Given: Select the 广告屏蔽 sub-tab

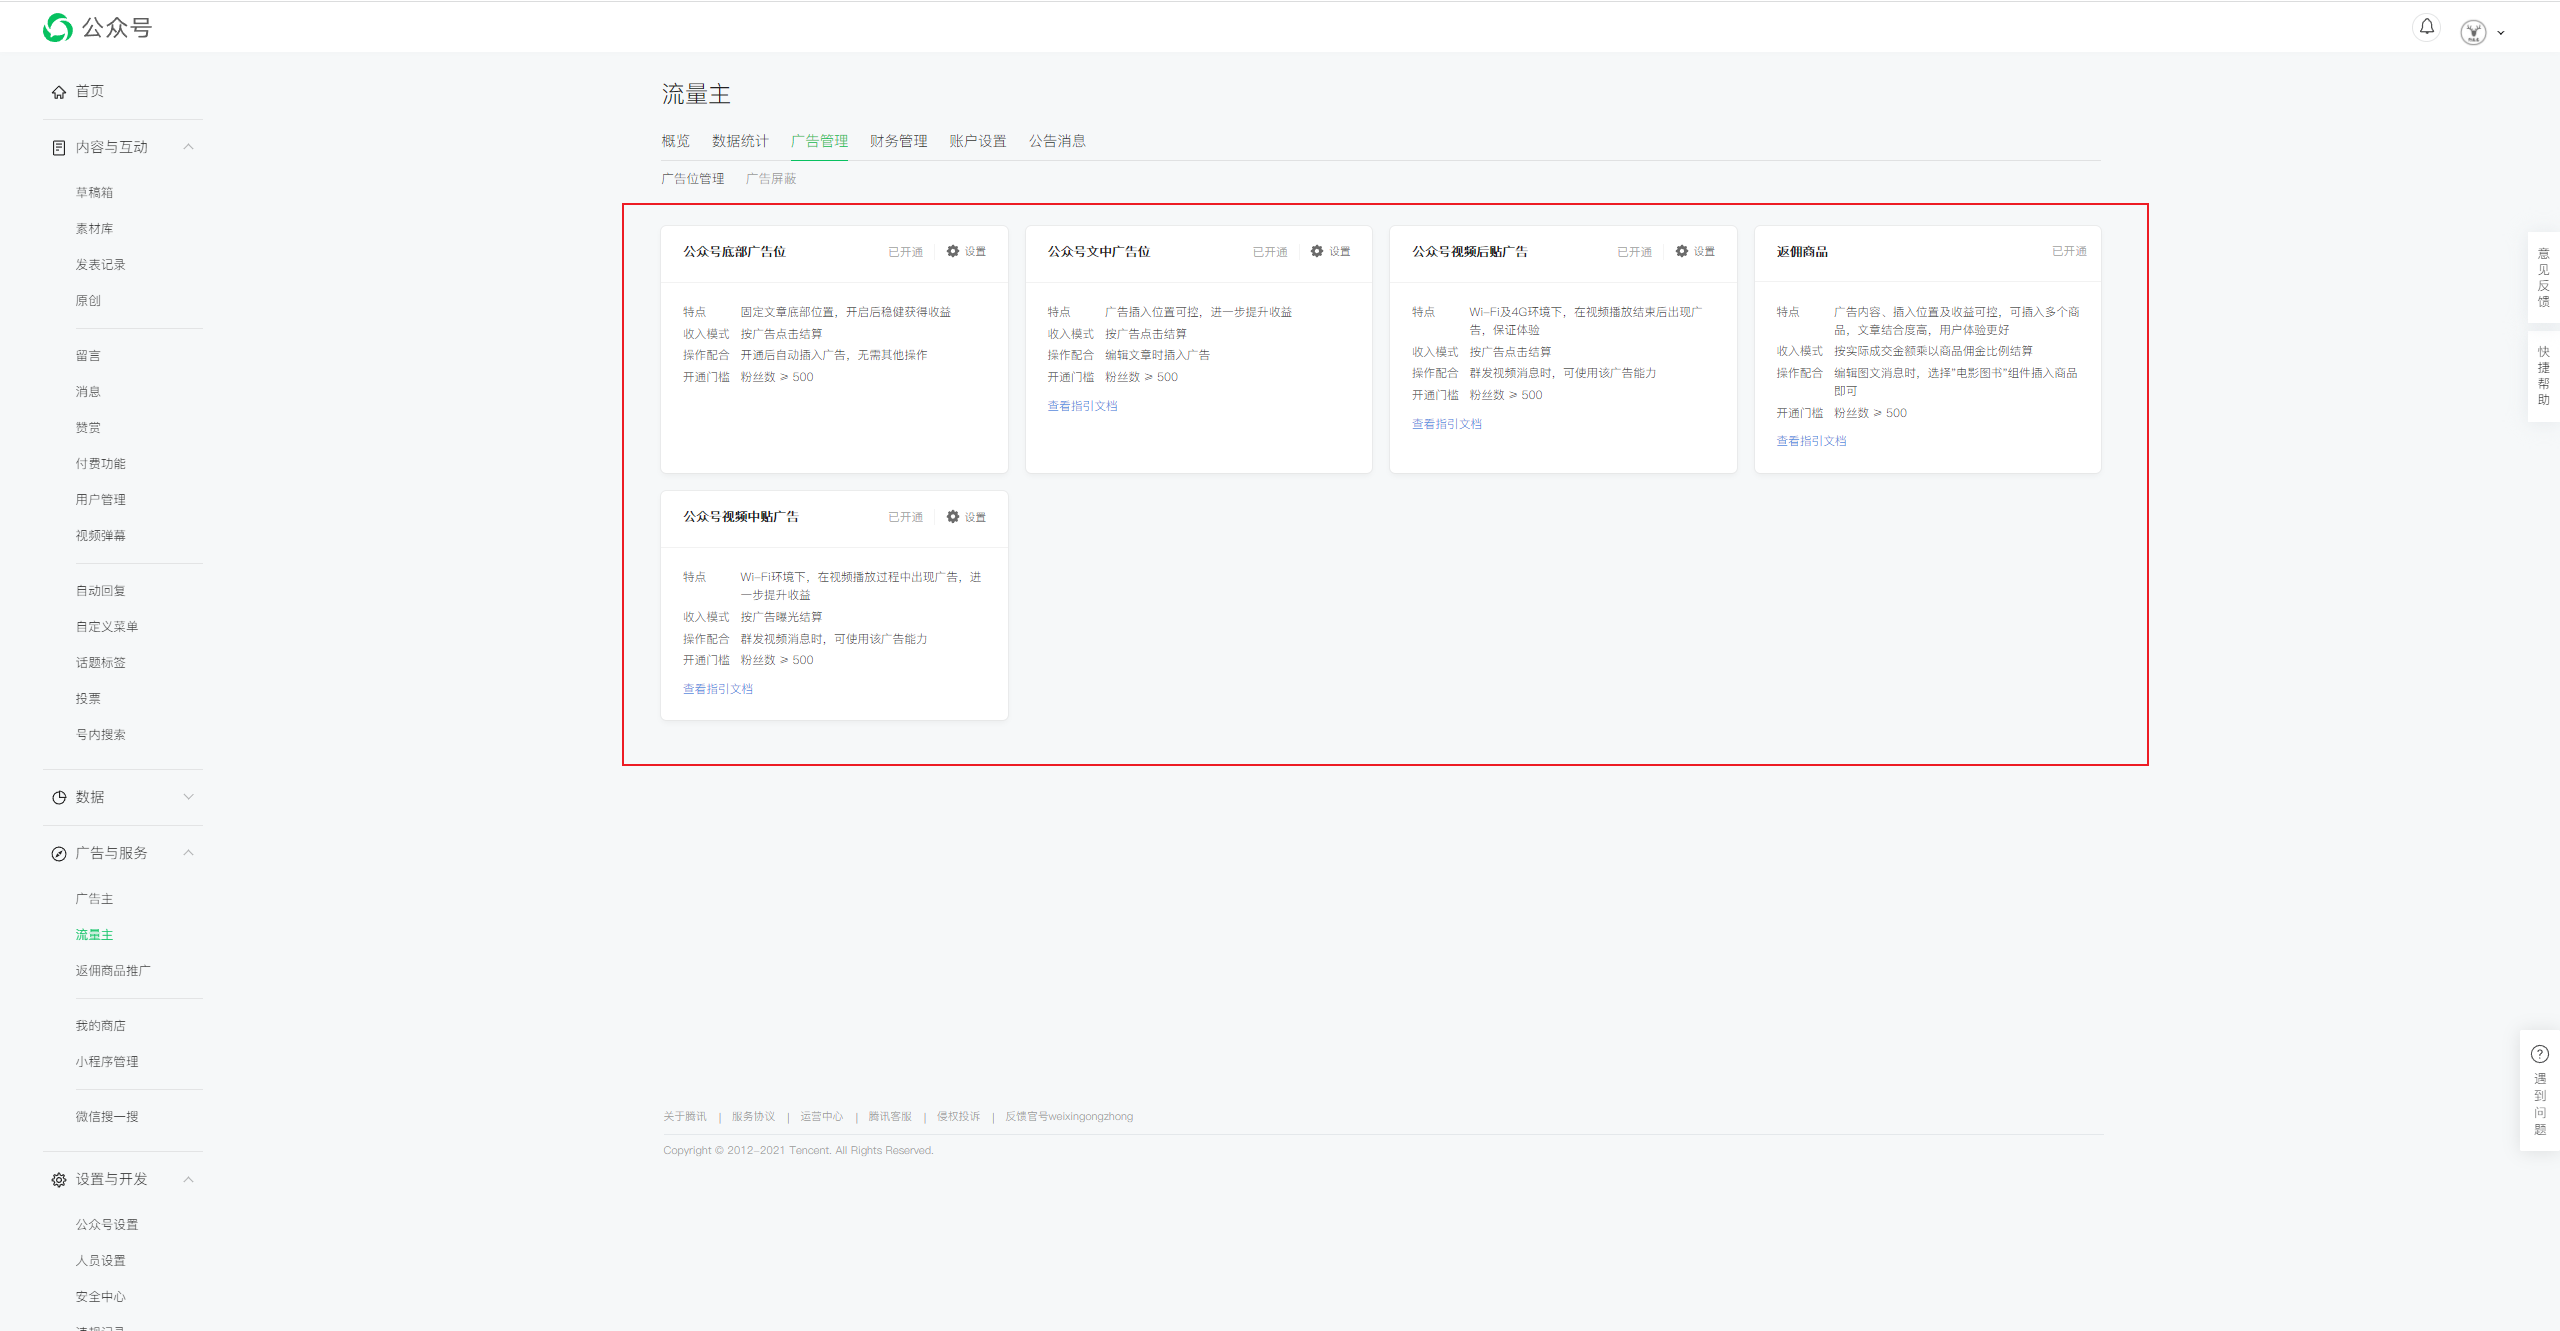Looking at the screenshot, I should [771, 179].
